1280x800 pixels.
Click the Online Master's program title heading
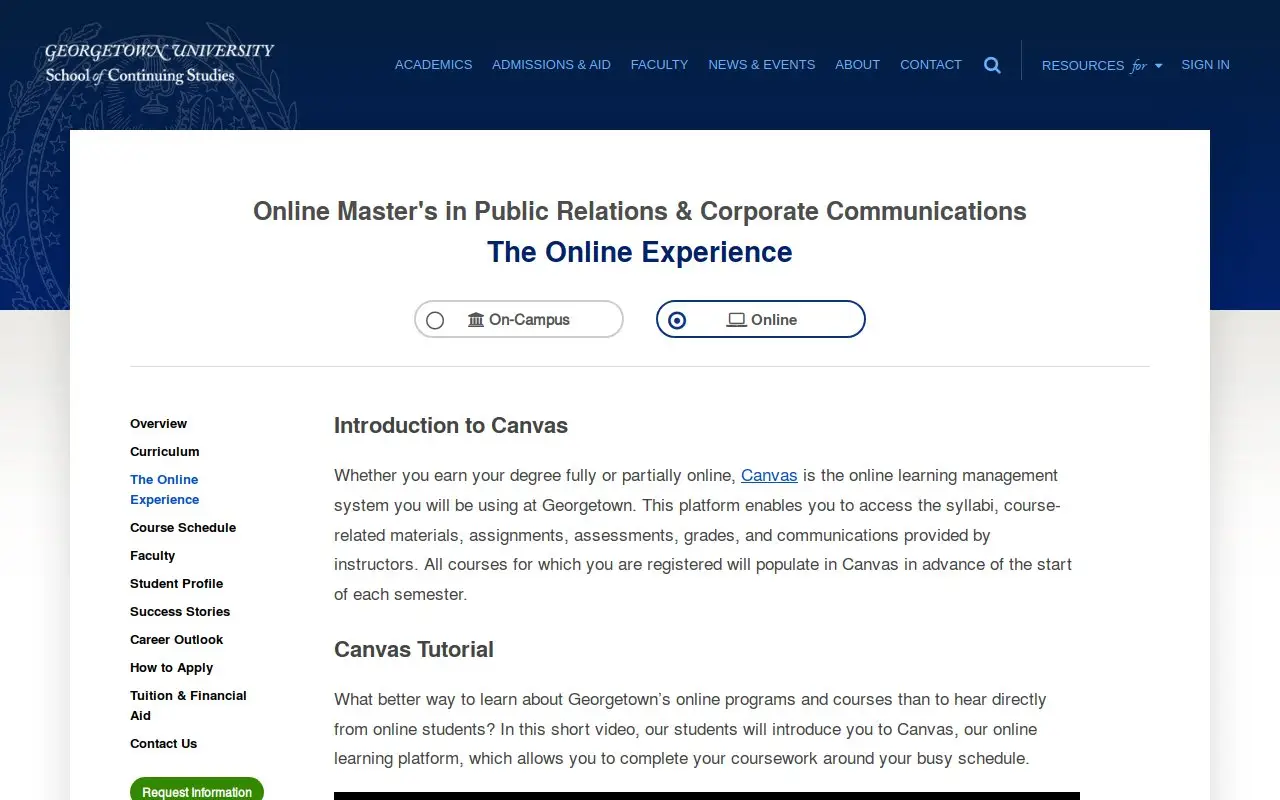tap(640, 211)
